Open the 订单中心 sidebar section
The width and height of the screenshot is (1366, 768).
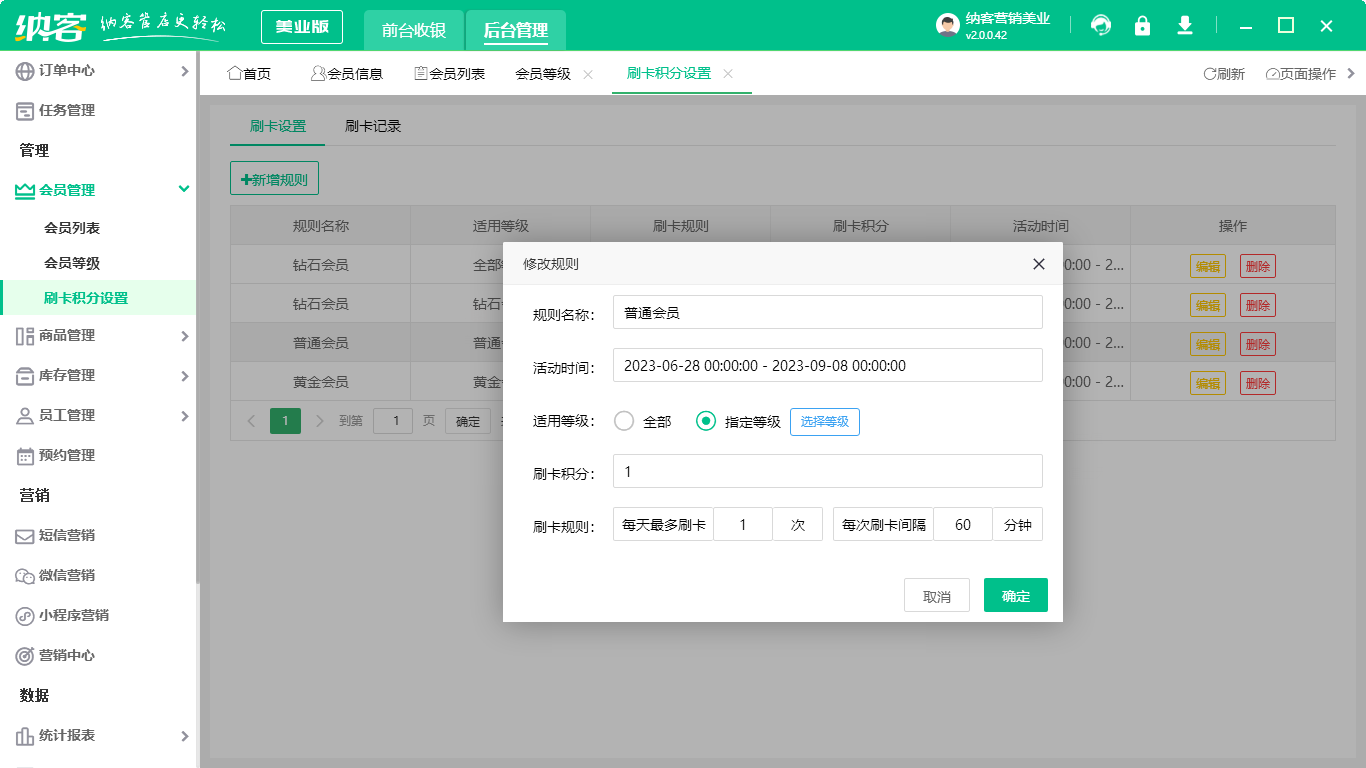click(60, 70)
